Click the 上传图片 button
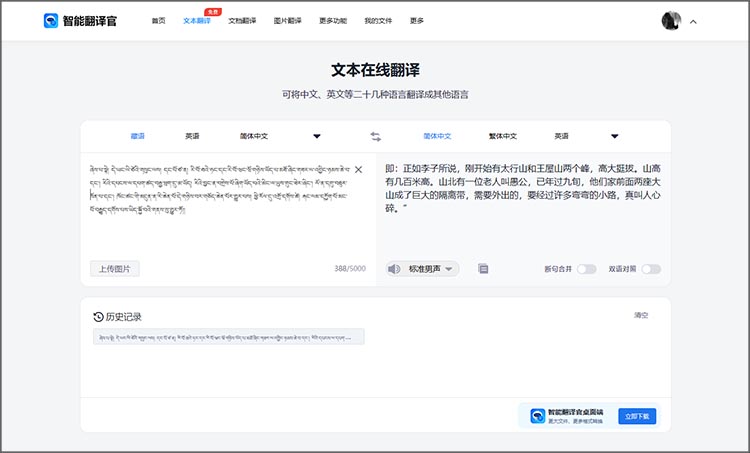750x453 pixels. 115,268
